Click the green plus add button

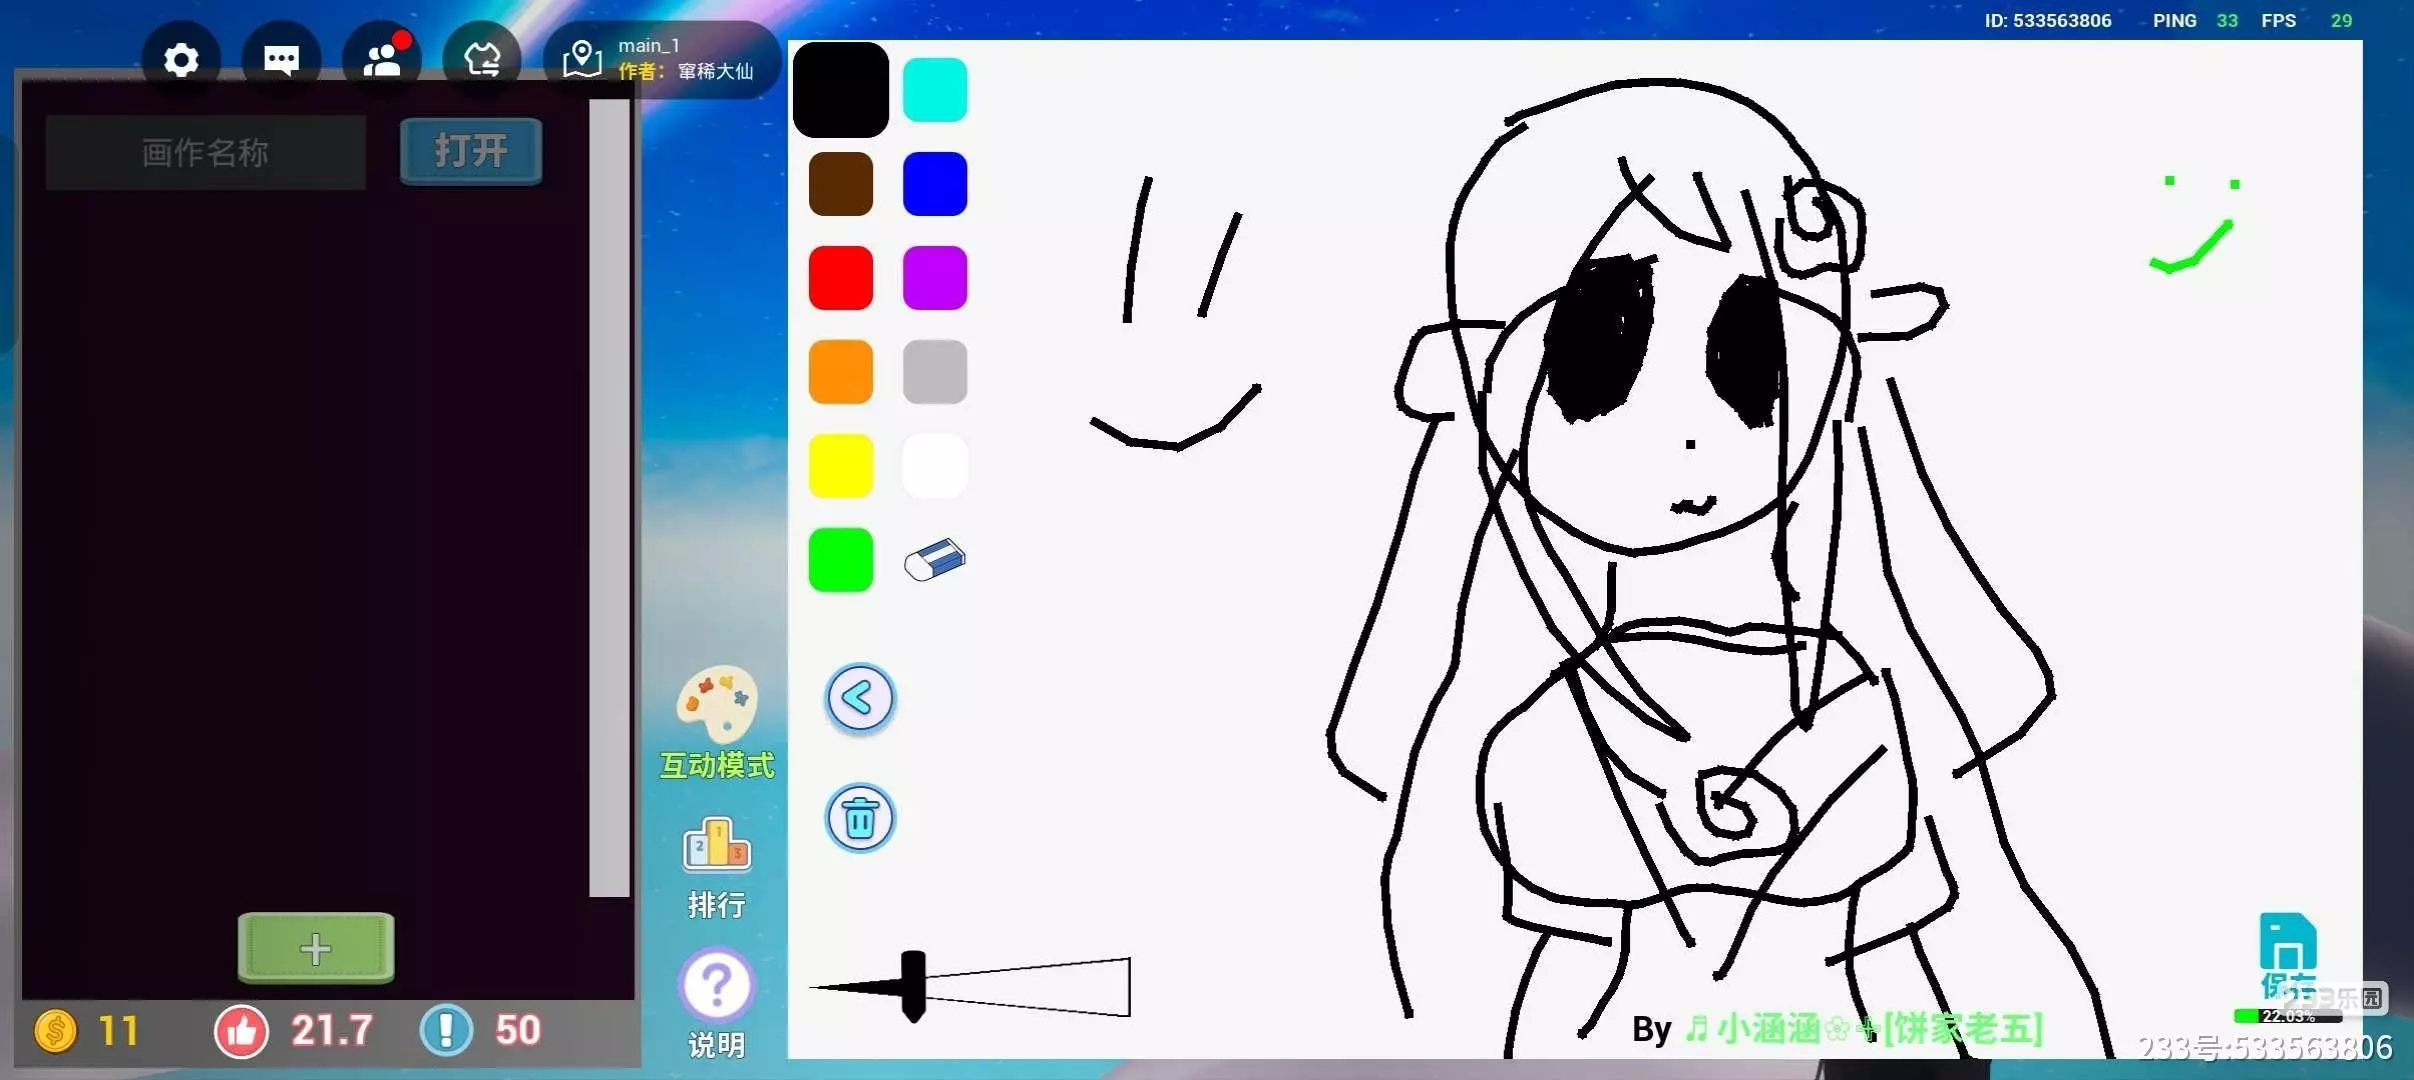316,947
